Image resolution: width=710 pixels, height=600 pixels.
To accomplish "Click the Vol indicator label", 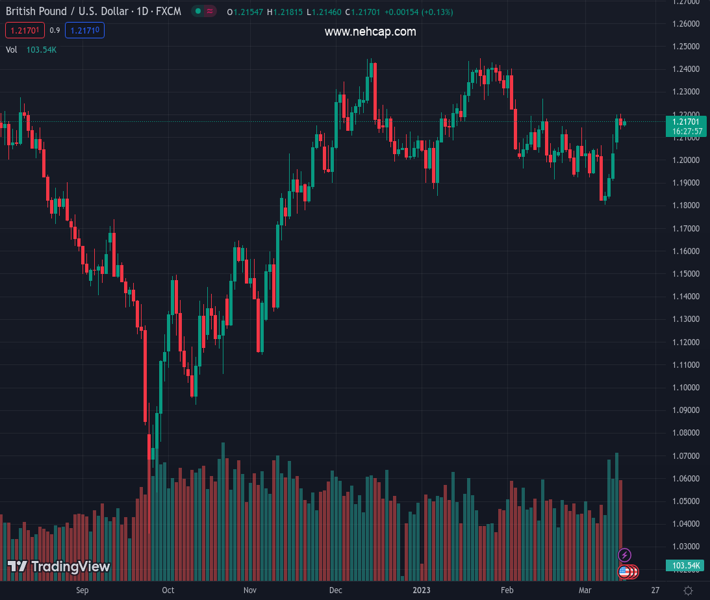I will [11, 49].
